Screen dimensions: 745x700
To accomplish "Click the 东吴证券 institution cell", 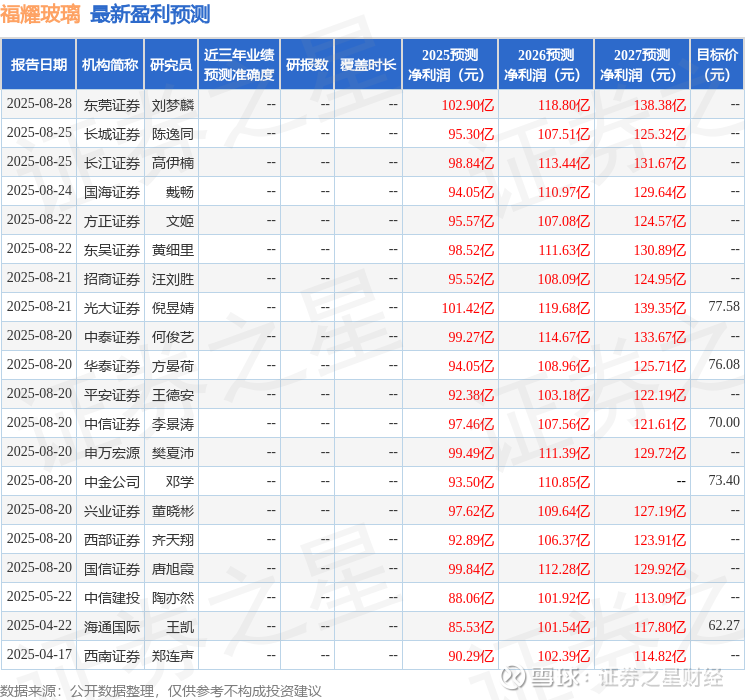I will point(112,250).
